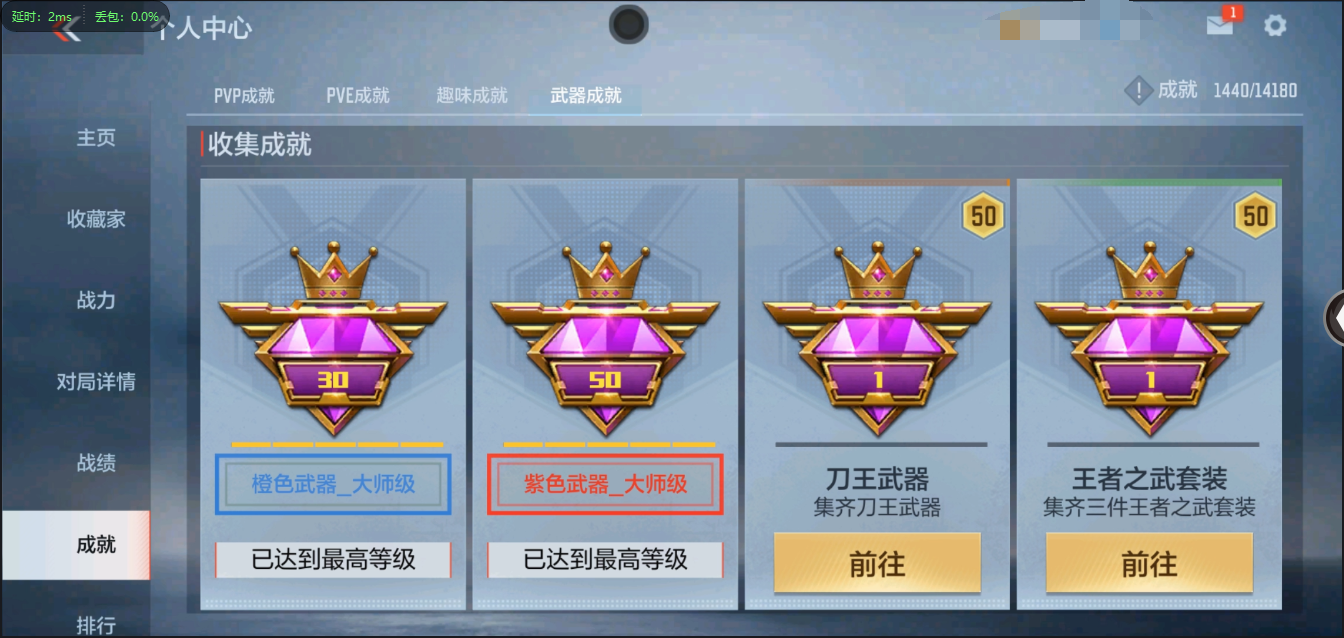Switch to the PVP成就 tab
Screen dimensions: 1344x638
244,96
